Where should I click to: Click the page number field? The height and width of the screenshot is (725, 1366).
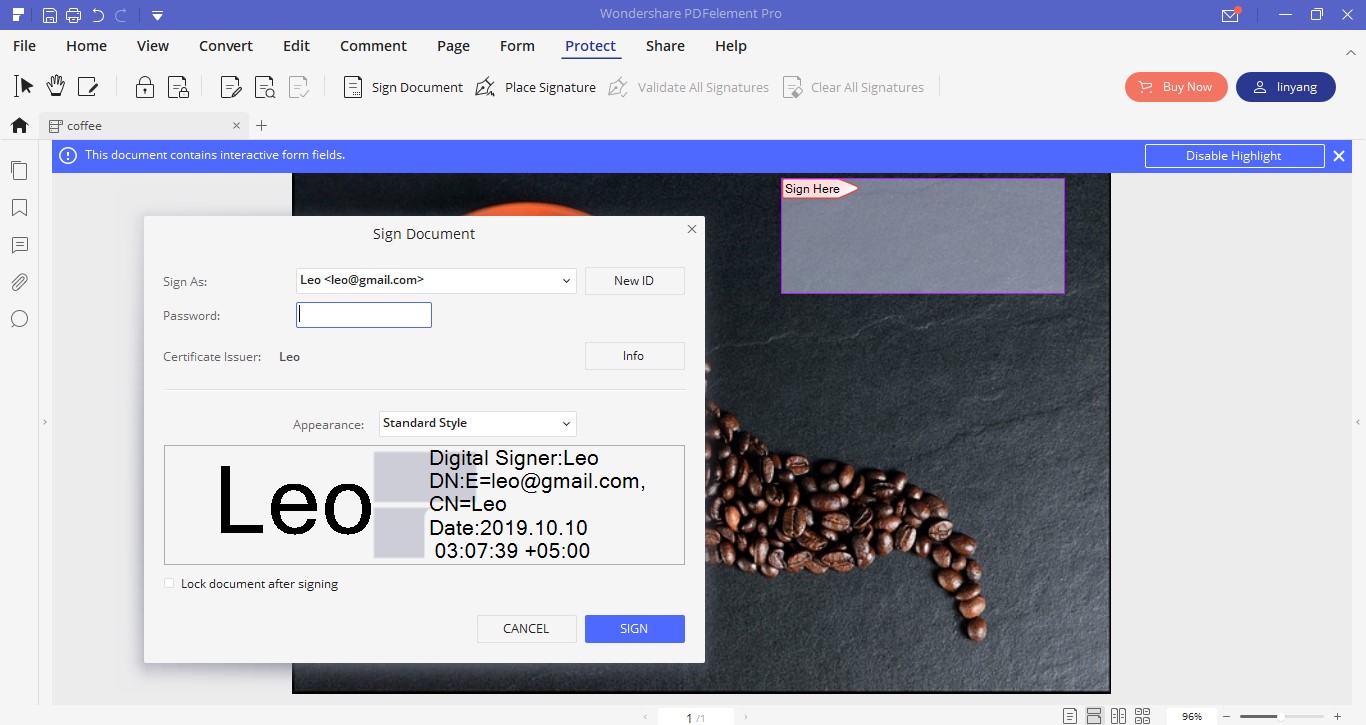pos(695,717)
